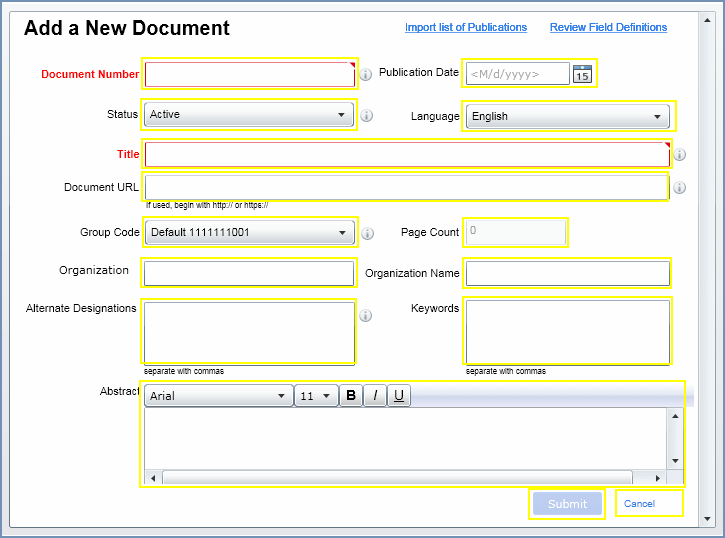725x538 pixels.
Task: Open the Status dropdown
Action: pos(249,115)
